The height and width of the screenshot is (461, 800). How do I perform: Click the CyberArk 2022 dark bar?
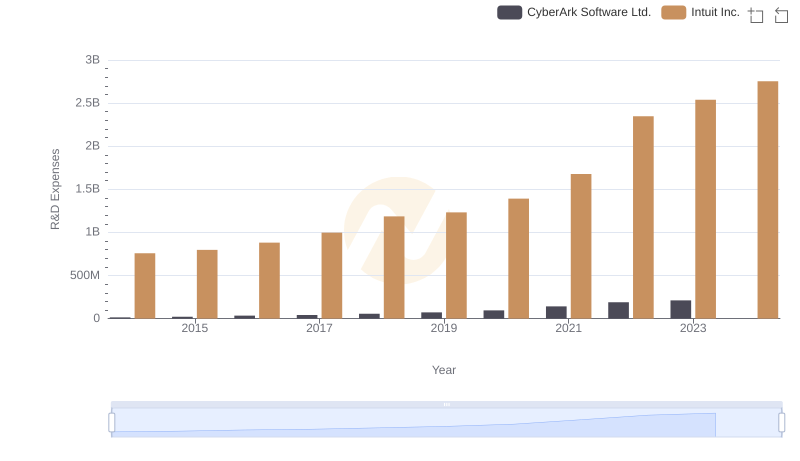618,311
